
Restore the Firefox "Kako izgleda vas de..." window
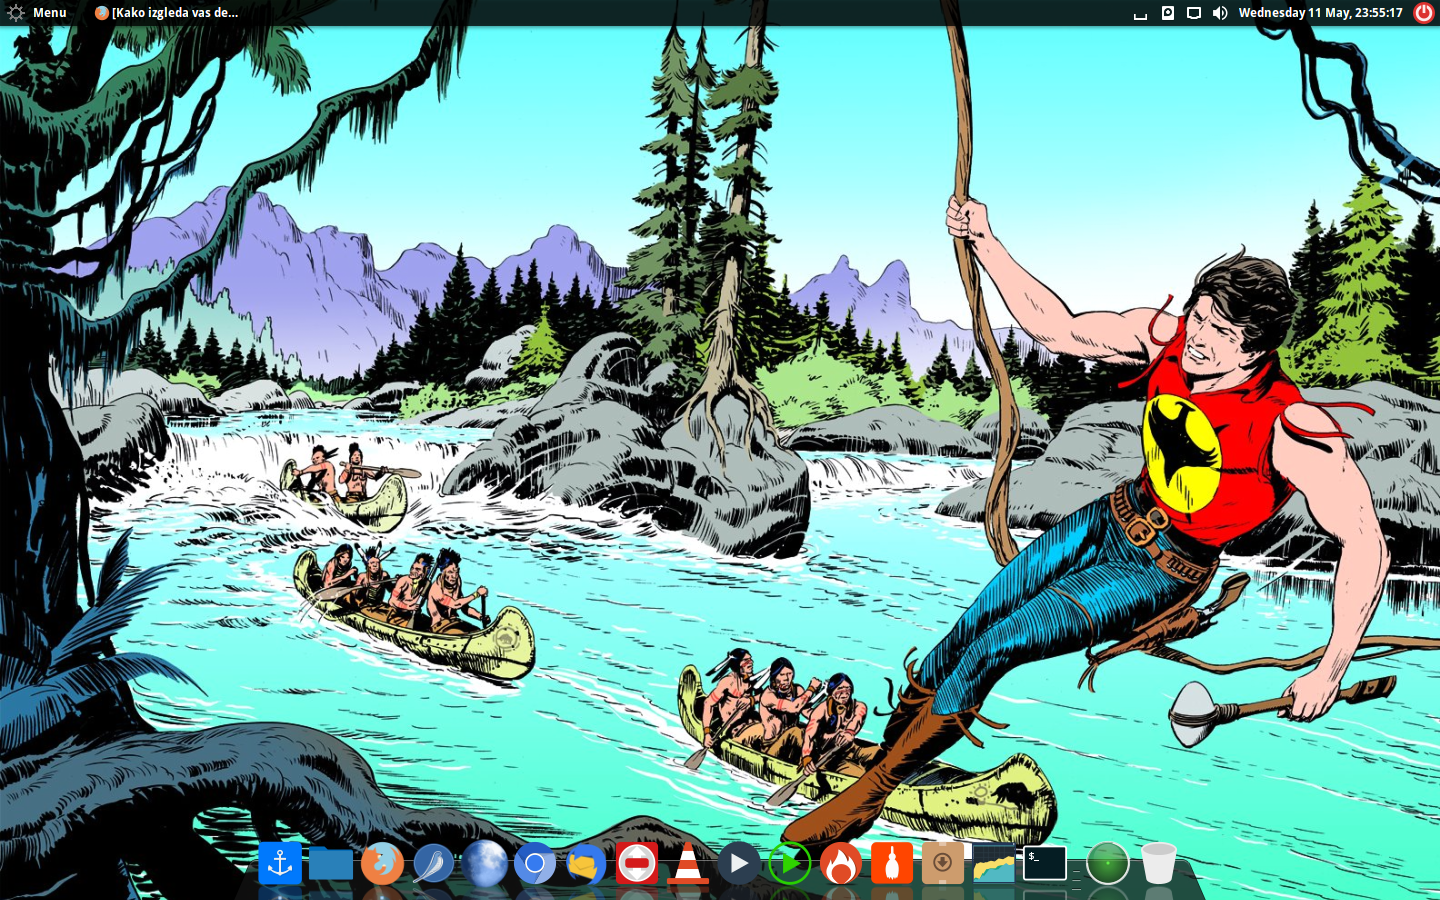click(x=167, y=13)
